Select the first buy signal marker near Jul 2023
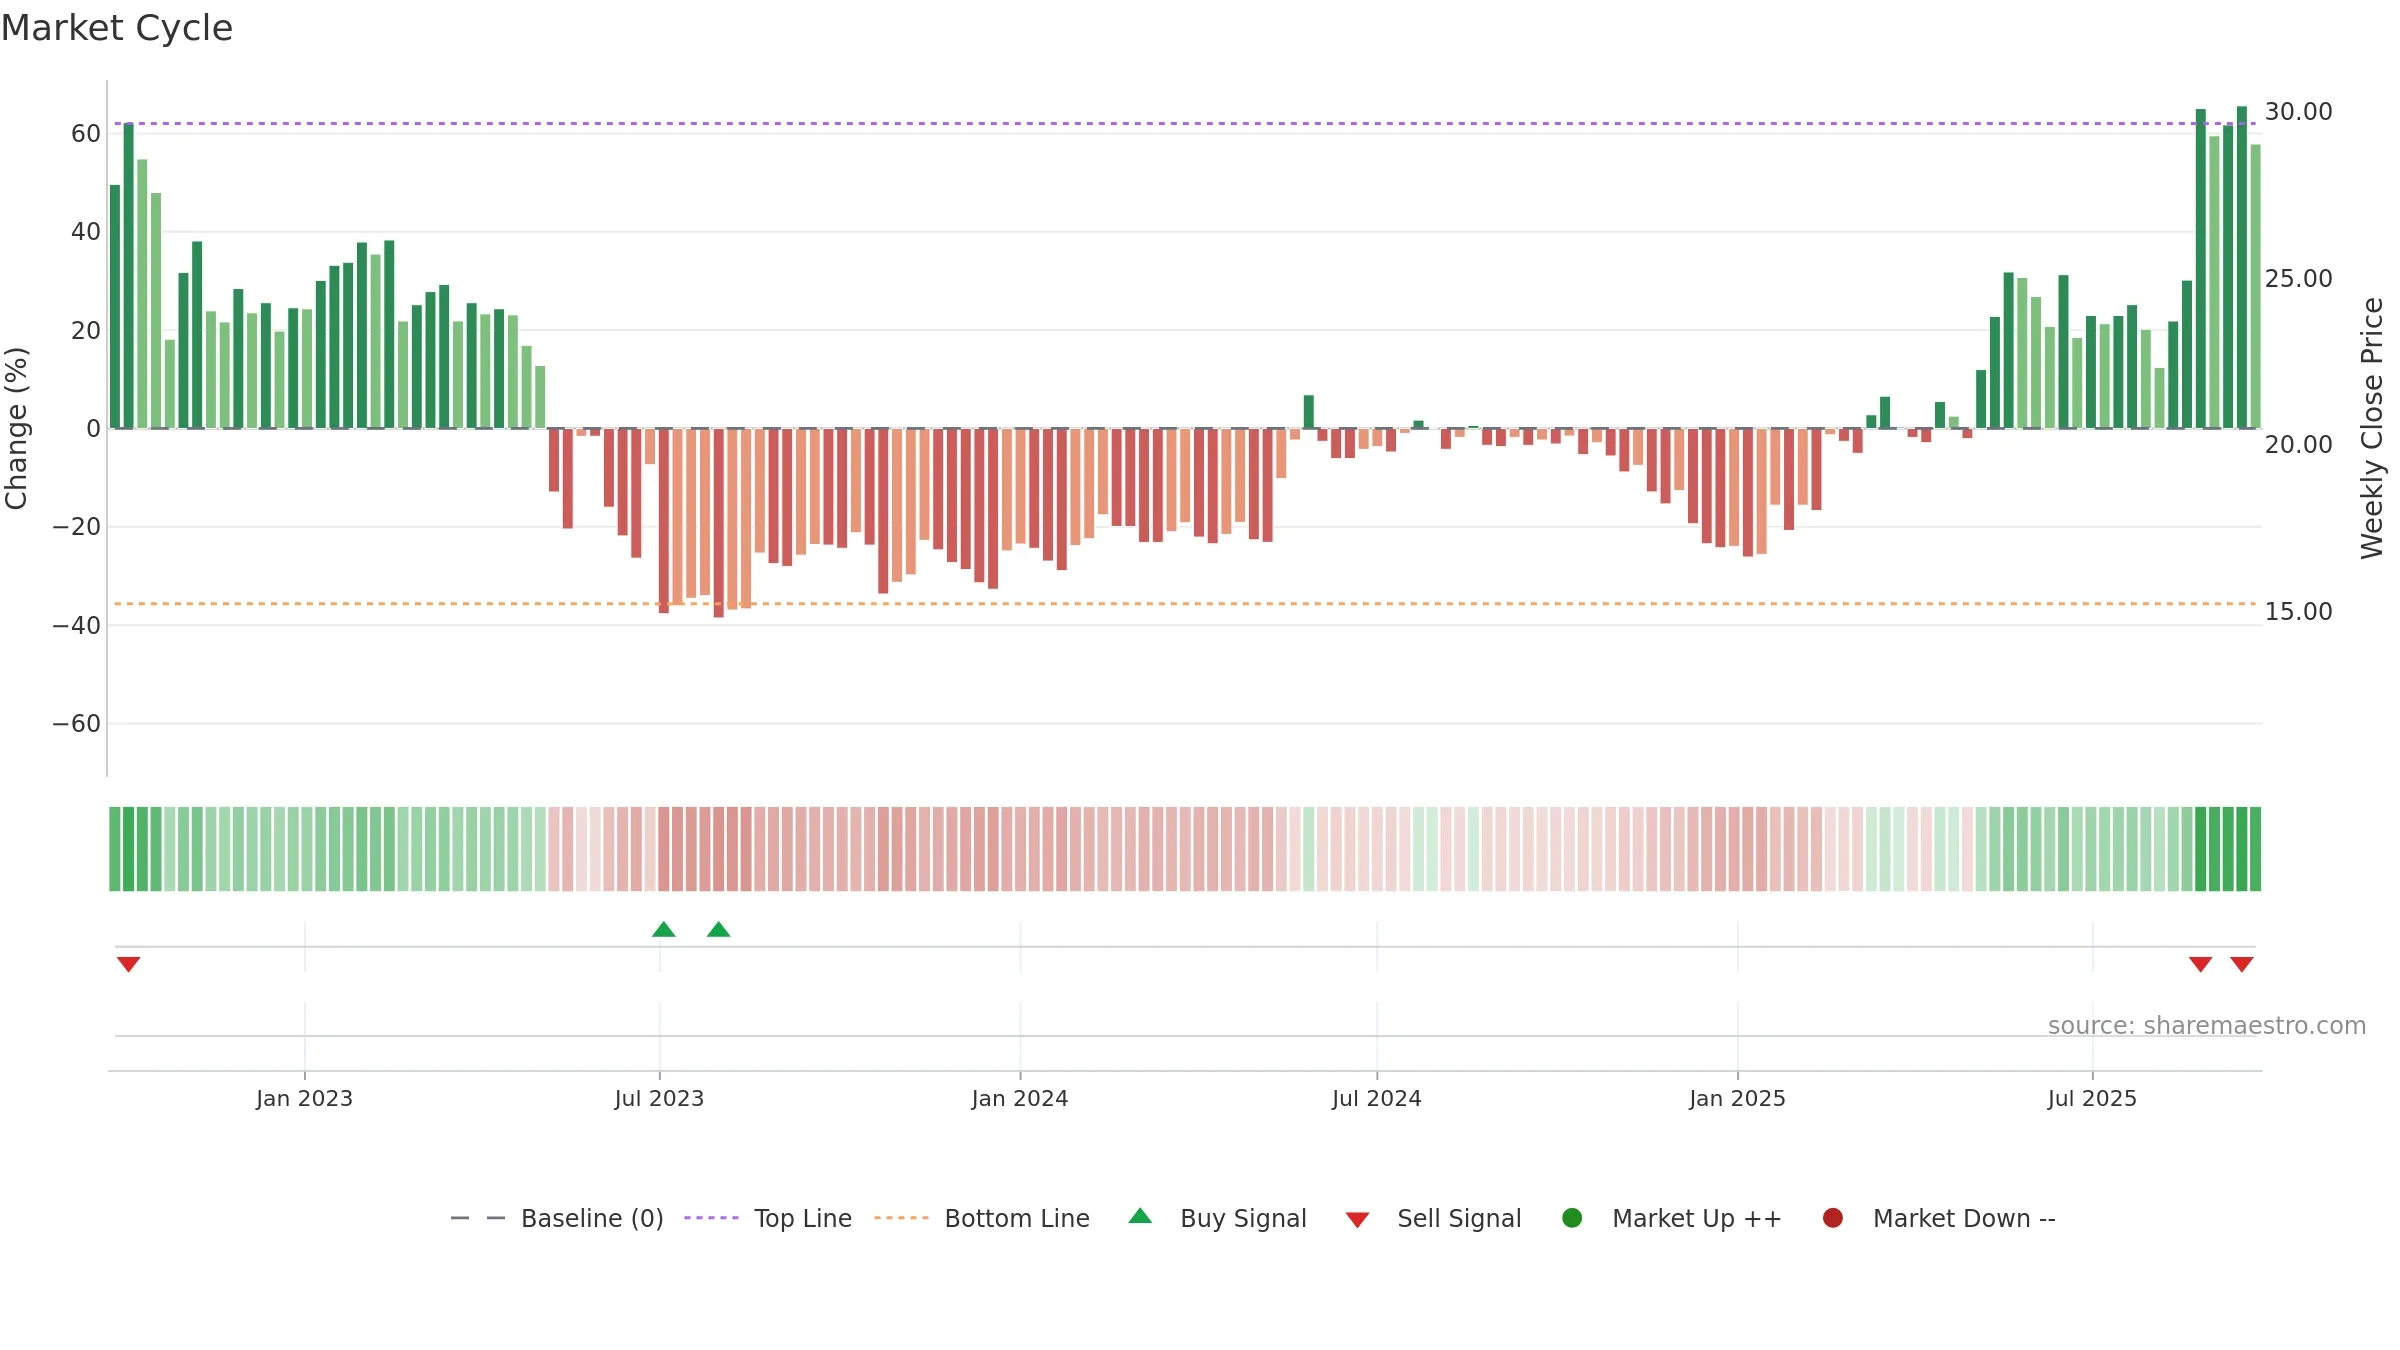The image size is (2400, 1350). click(x=664, y=929)
